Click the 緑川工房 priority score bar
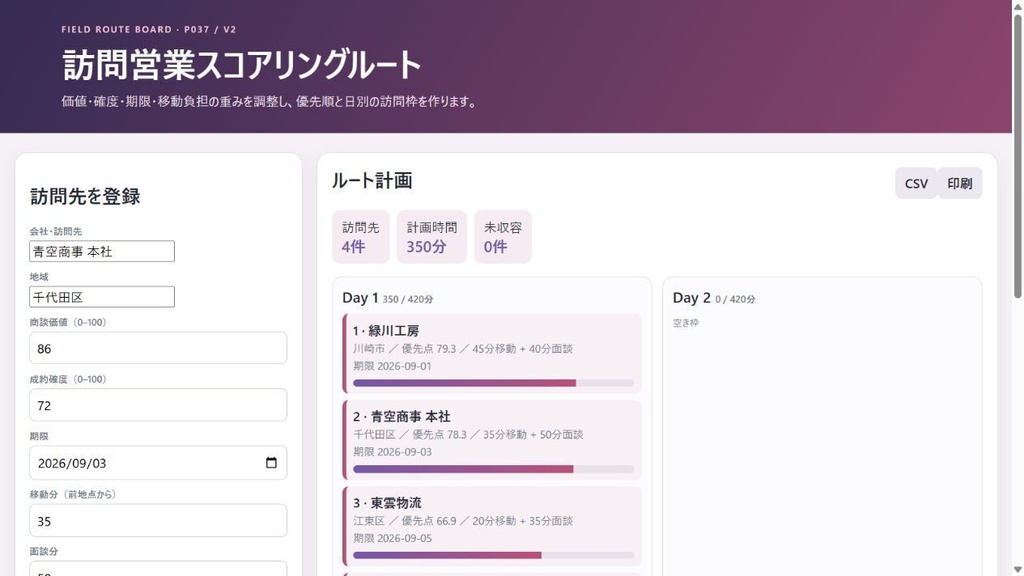Viewport: 1024px width, 576px height. tap(493, 383)
